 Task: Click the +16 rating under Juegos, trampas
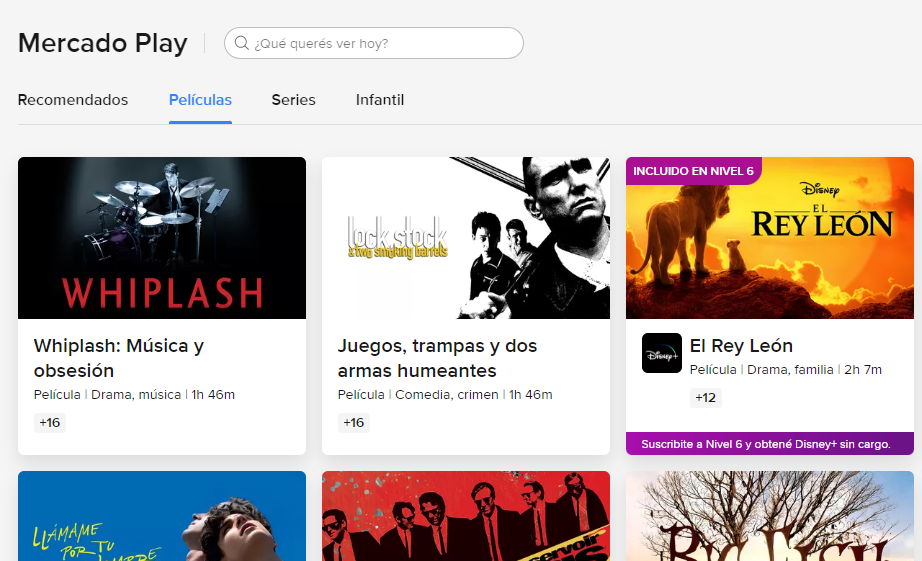click(353, 422)
